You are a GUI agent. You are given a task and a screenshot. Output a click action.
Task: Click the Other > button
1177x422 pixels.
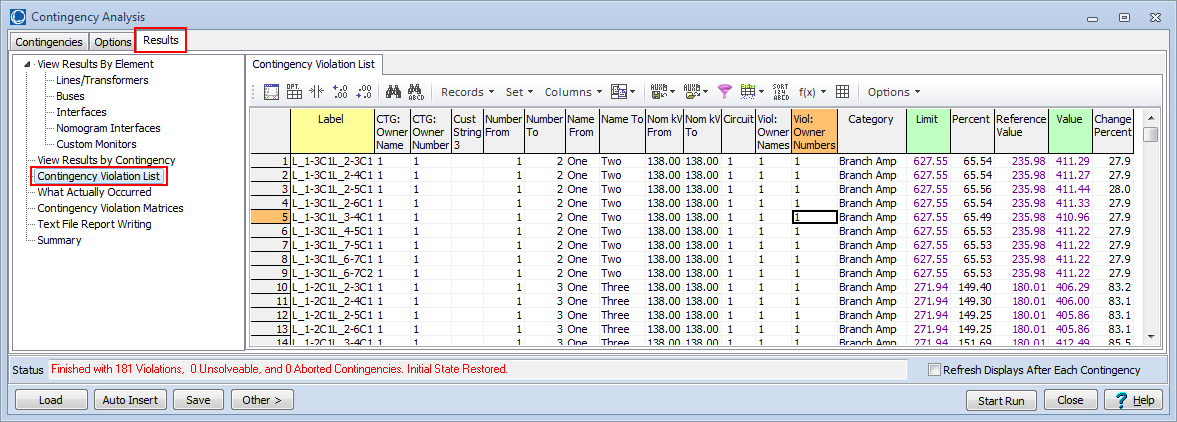(x=262, y=400)
